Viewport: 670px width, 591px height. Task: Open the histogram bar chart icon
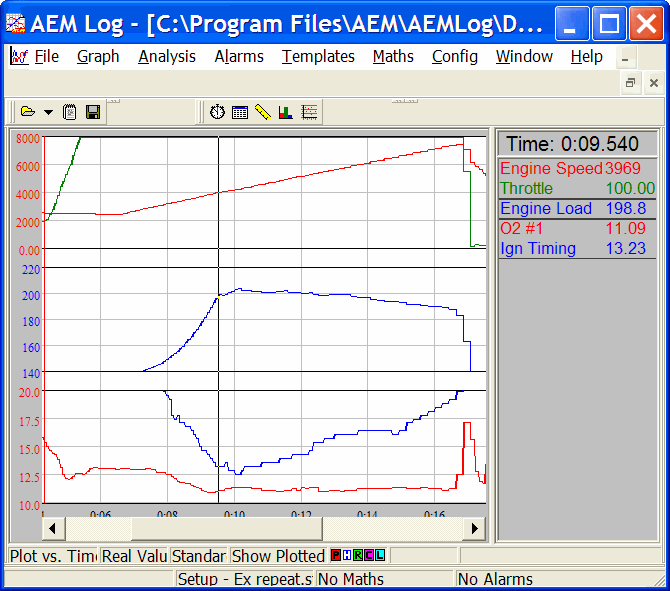coord(285,112)
